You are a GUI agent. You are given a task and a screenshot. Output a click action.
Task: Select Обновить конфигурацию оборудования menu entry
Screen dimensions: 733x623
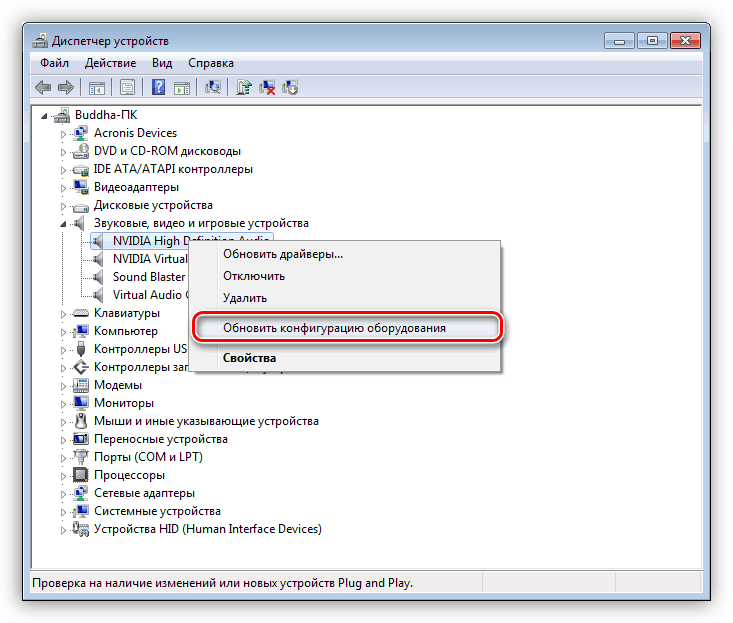[x=345, y=328]
